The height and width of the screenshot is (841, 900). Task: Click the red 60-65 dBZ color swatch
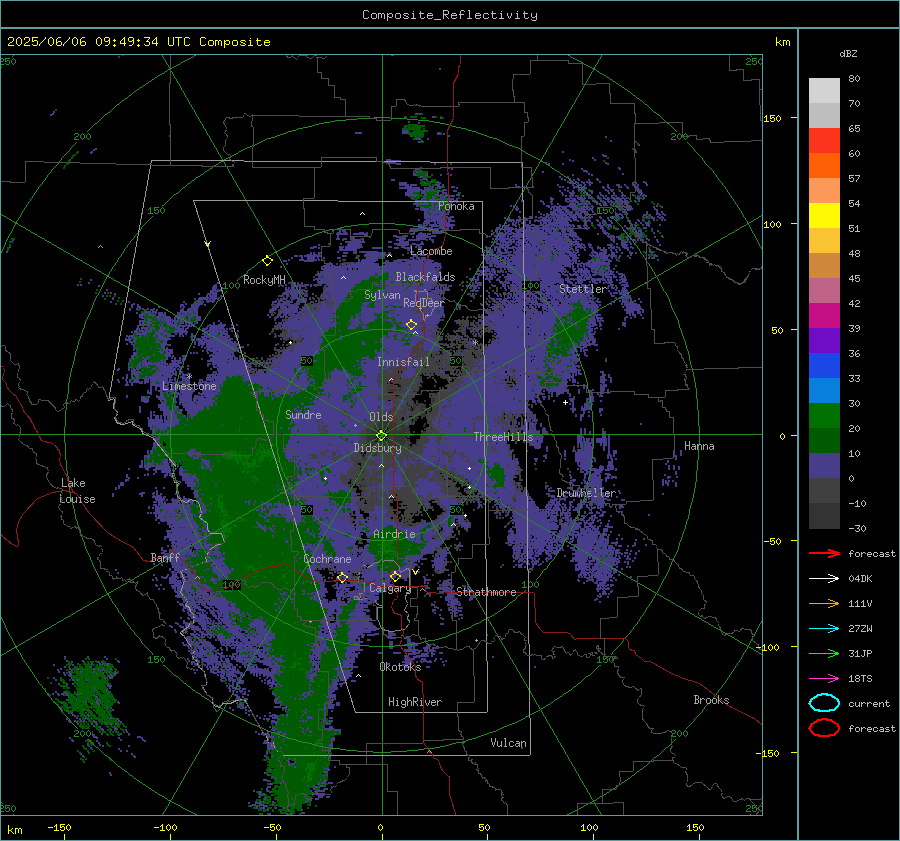coord(824,140)
